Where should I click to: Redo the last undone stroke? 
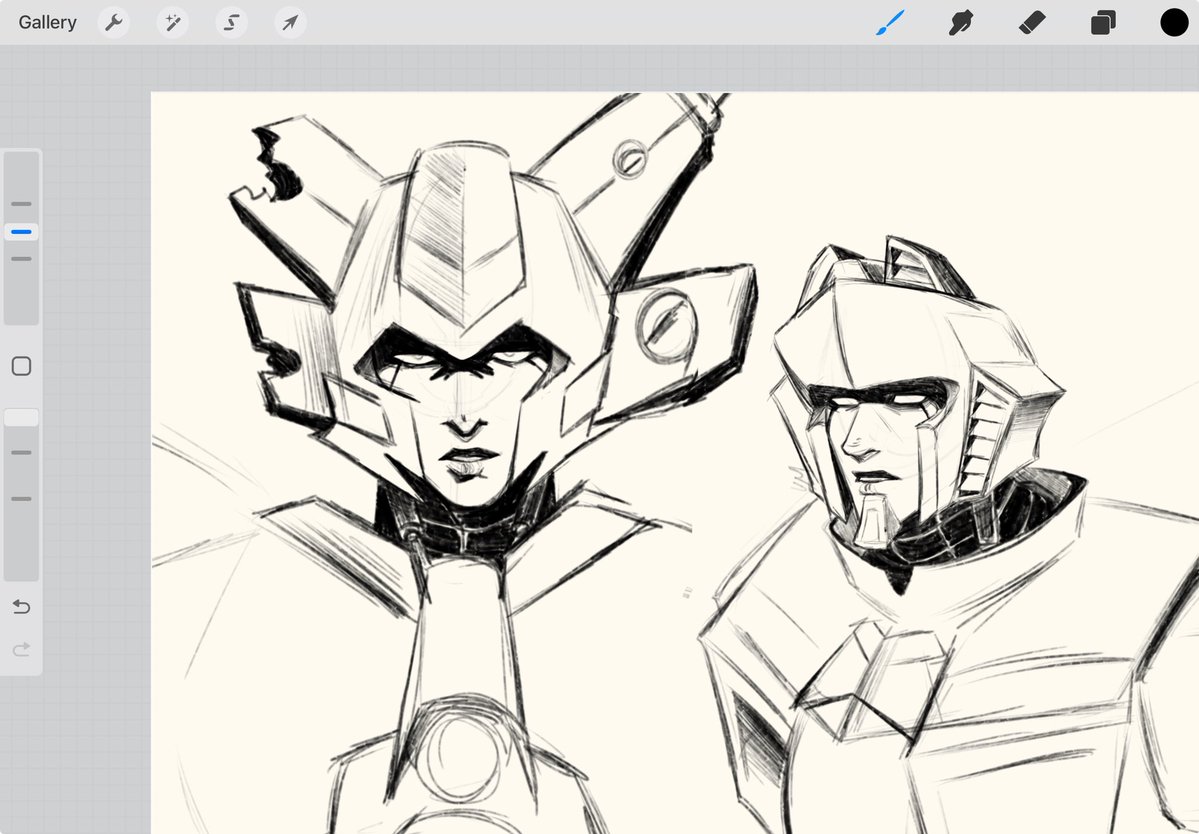click(21, 649)
